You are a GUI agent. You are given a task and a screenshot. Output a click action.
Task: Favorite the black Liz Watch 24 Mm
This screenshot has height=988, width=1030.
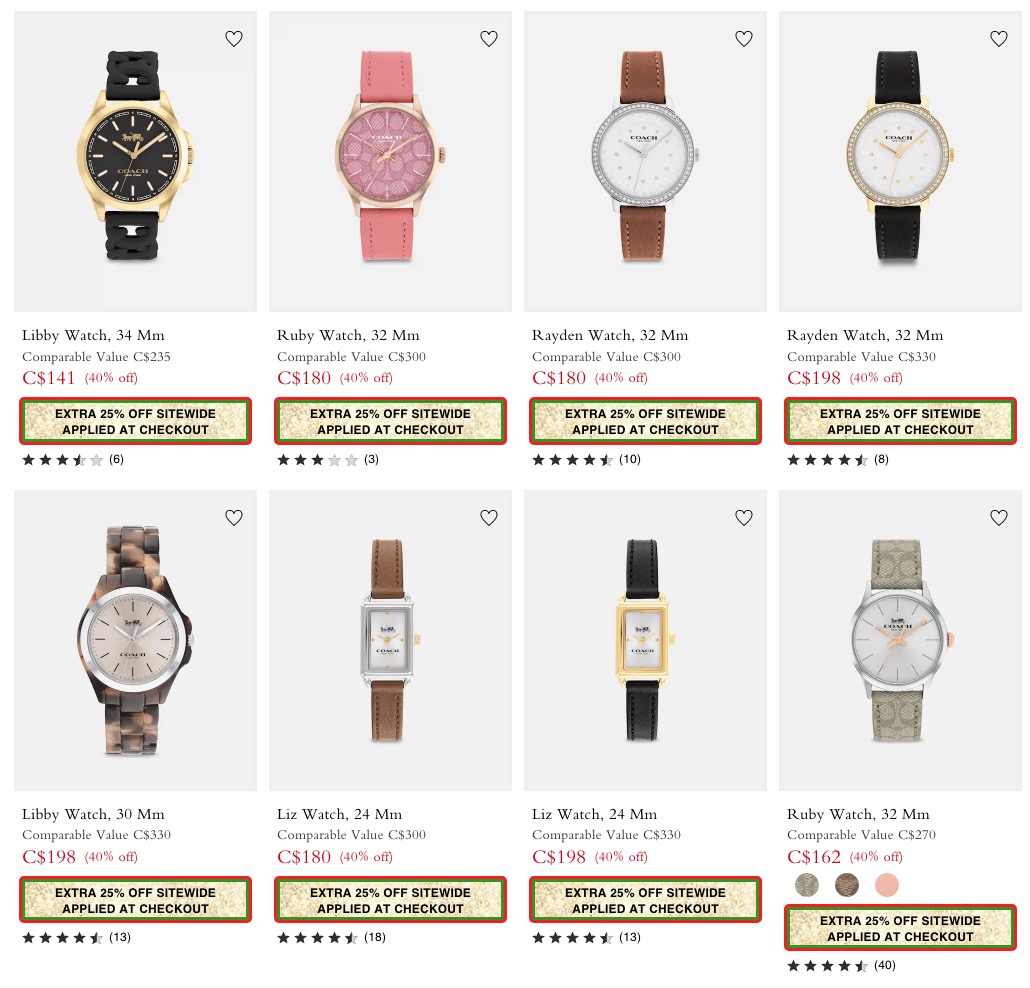coord(744,518)
